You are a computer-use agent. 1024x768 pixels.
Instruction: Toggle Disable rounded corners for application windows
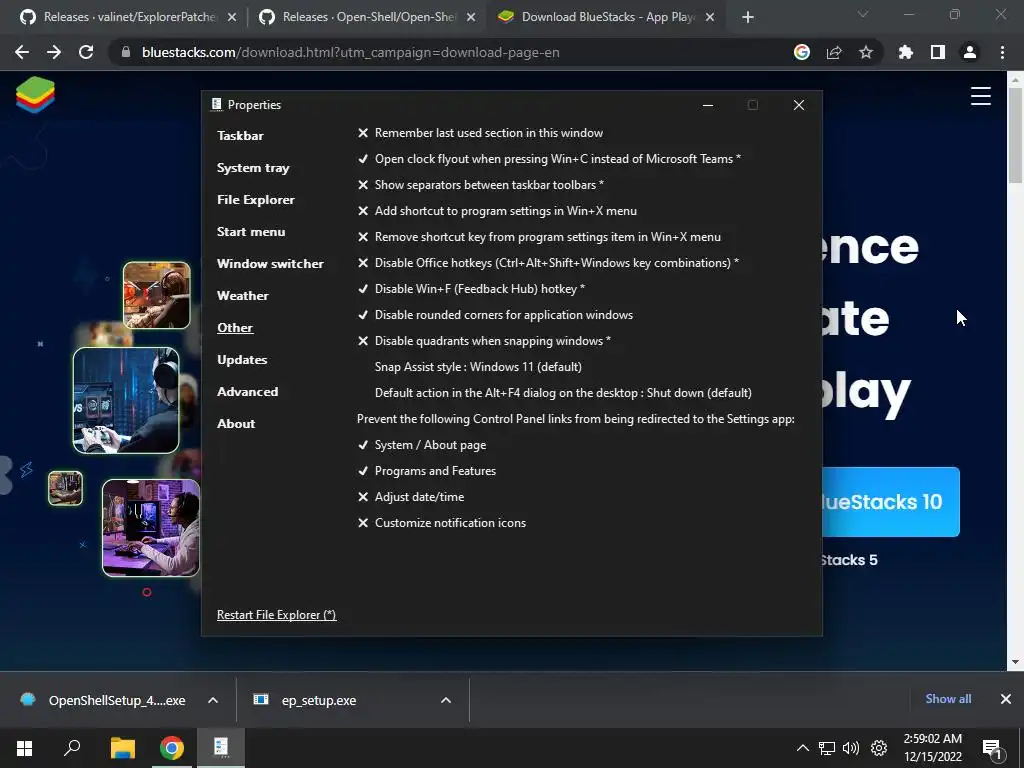[x=495, y=315]
